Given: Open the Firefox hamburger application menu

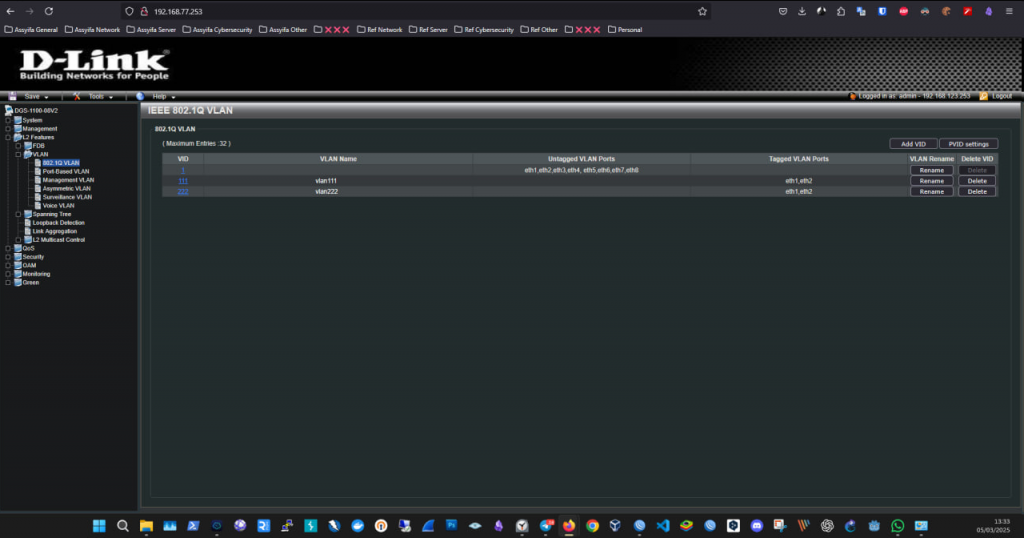Looking at the screenshot, I should 1010,11.
